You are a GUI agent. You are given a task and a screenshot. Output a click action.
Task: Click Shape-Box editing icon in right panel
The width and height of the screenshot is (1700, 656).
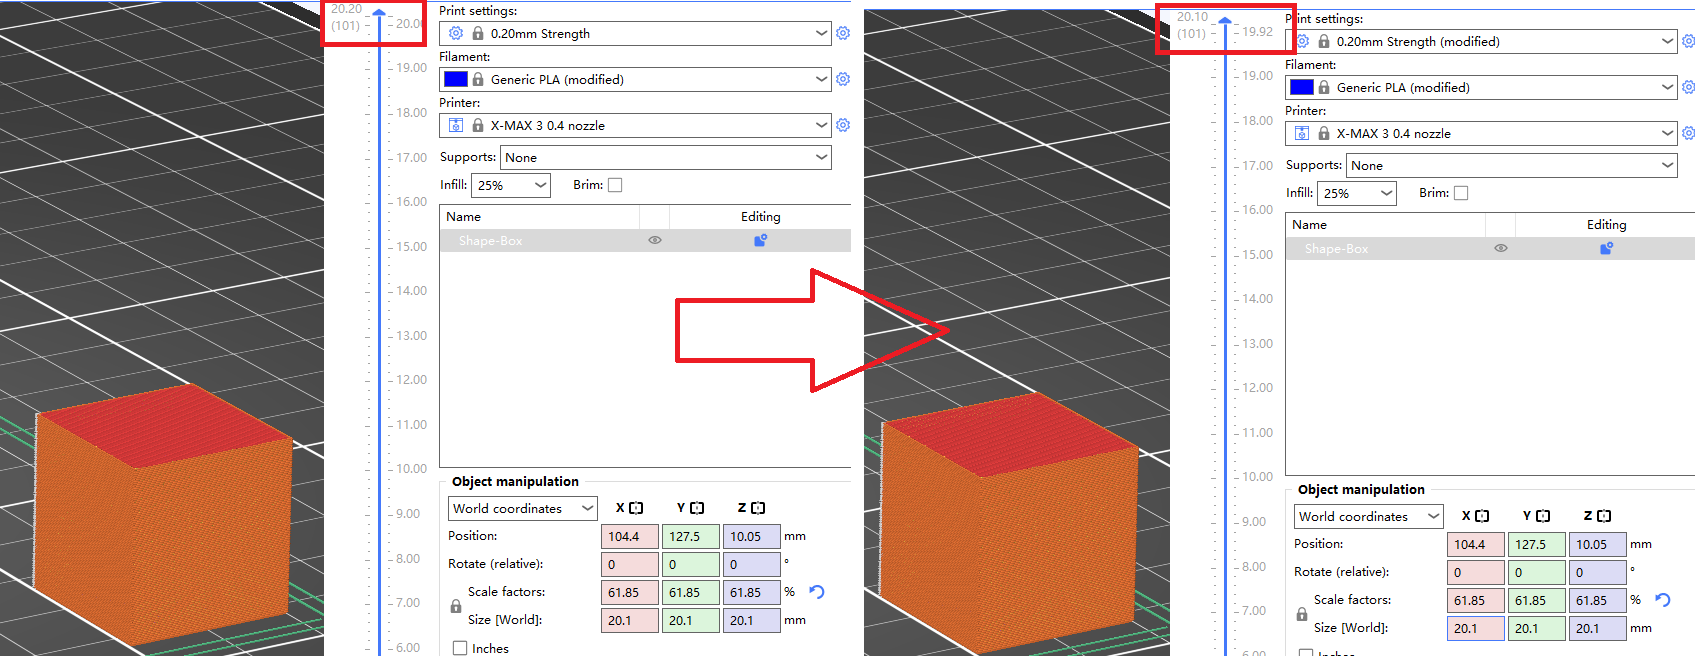coord(1606,249)
